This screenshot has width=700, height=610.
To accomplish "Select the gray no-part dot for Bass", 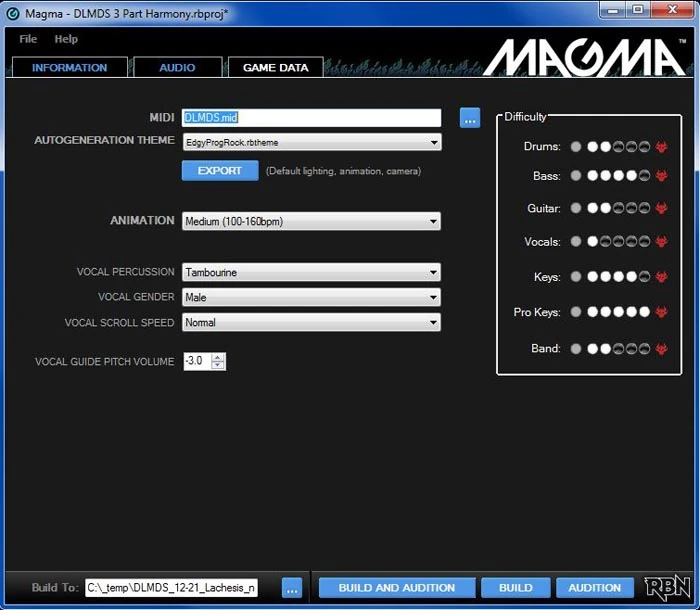I will (x=576, y=175).
